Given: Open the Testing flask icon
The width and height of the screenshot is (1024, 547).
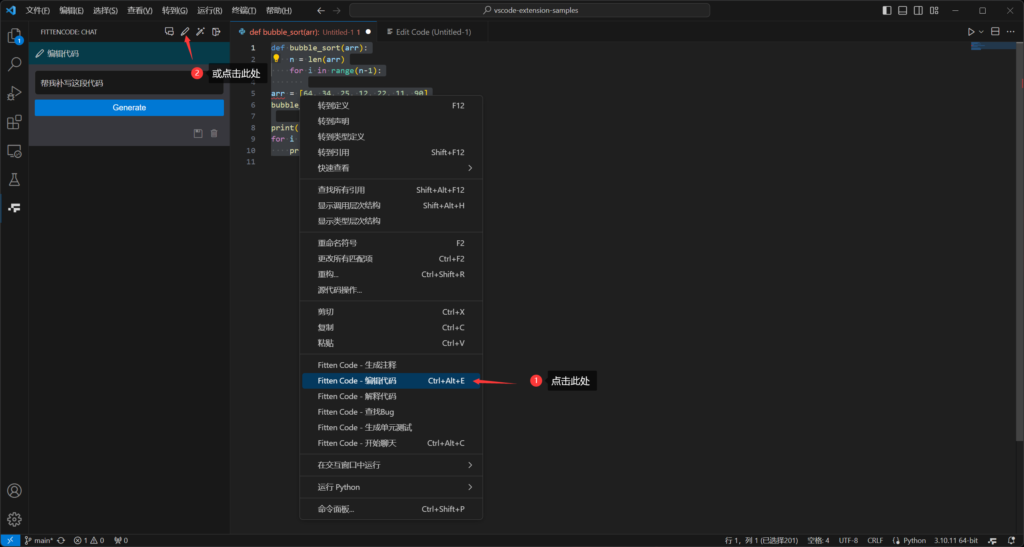Looking at the screenshot, I should (14, 180).
